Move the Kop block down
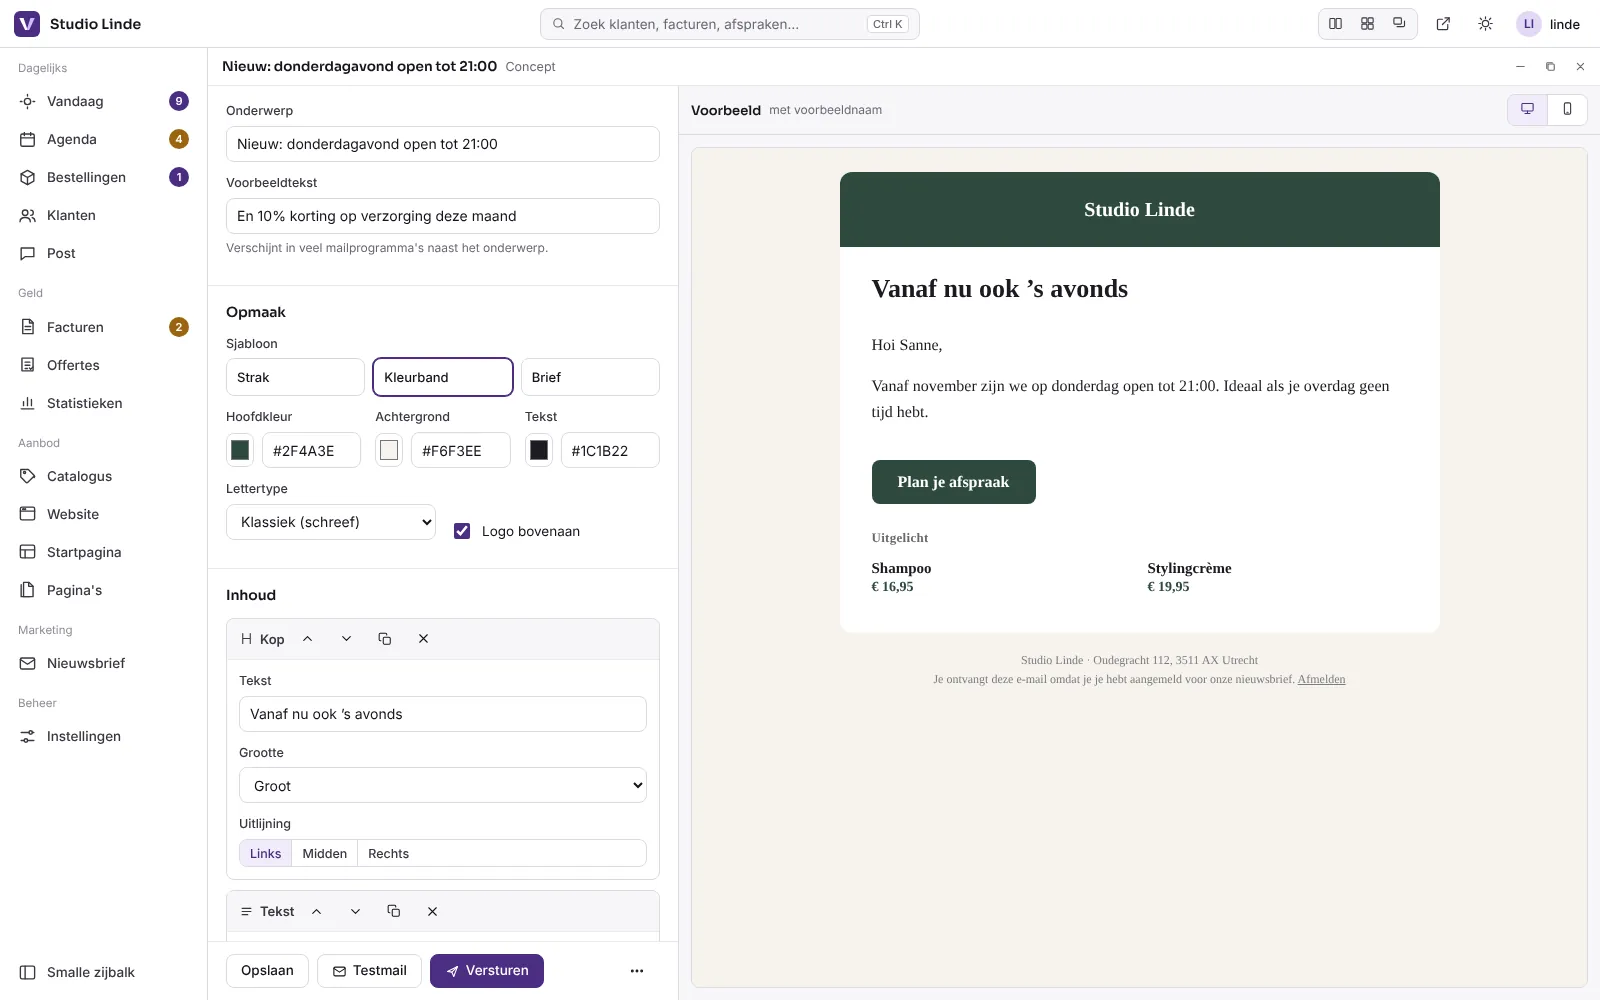1600x1000 pixels. coord(346,639)
